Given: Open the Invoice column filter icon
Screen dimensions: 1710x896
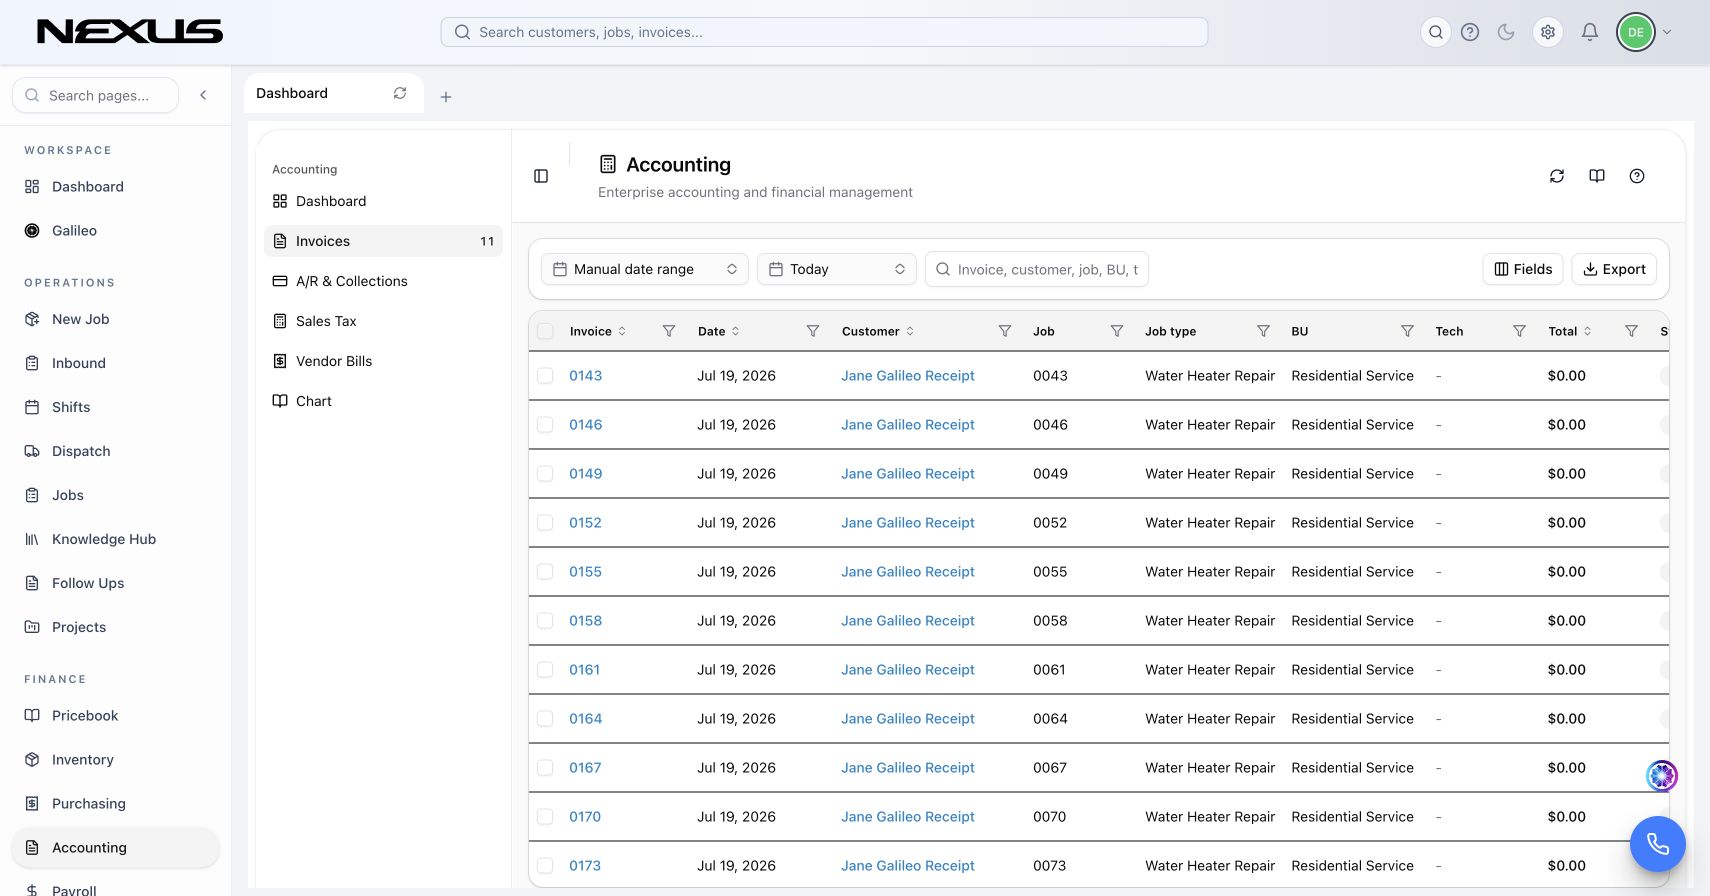Looking at the screenshot, I should [x=669, y=331].
